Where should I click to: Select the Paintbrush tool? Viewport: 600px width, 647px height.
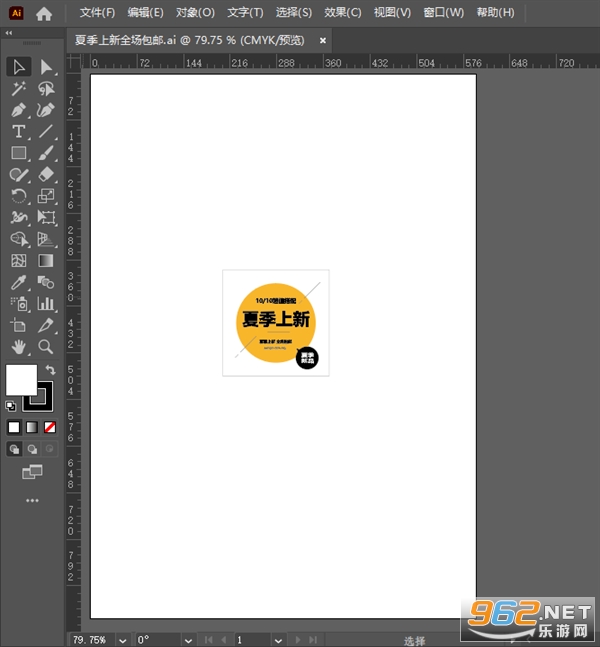tap(46, 153)
